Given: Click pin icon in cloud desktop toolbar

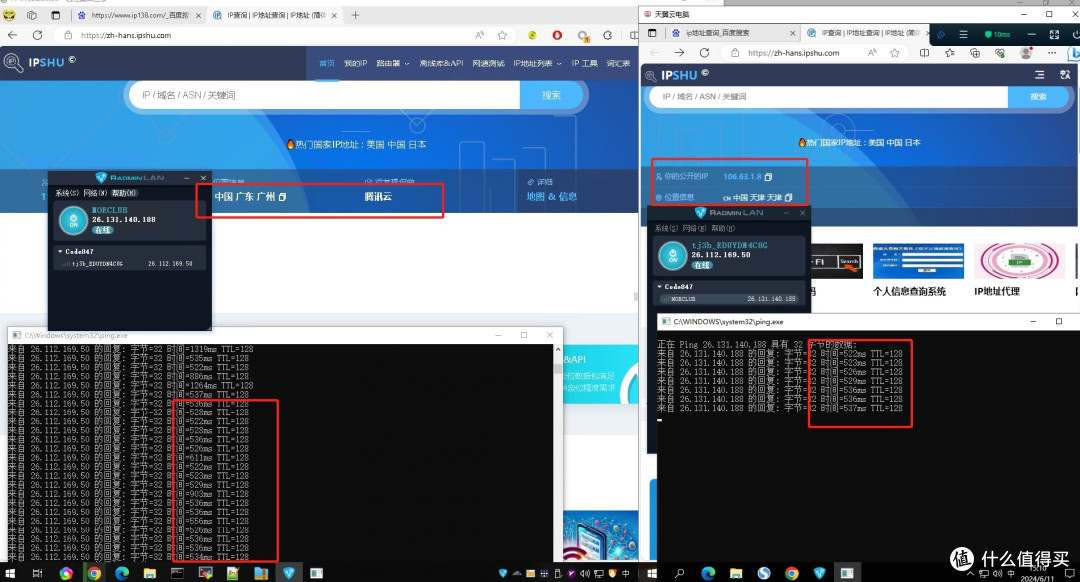Looking at the screenshot, I should 941,34.
